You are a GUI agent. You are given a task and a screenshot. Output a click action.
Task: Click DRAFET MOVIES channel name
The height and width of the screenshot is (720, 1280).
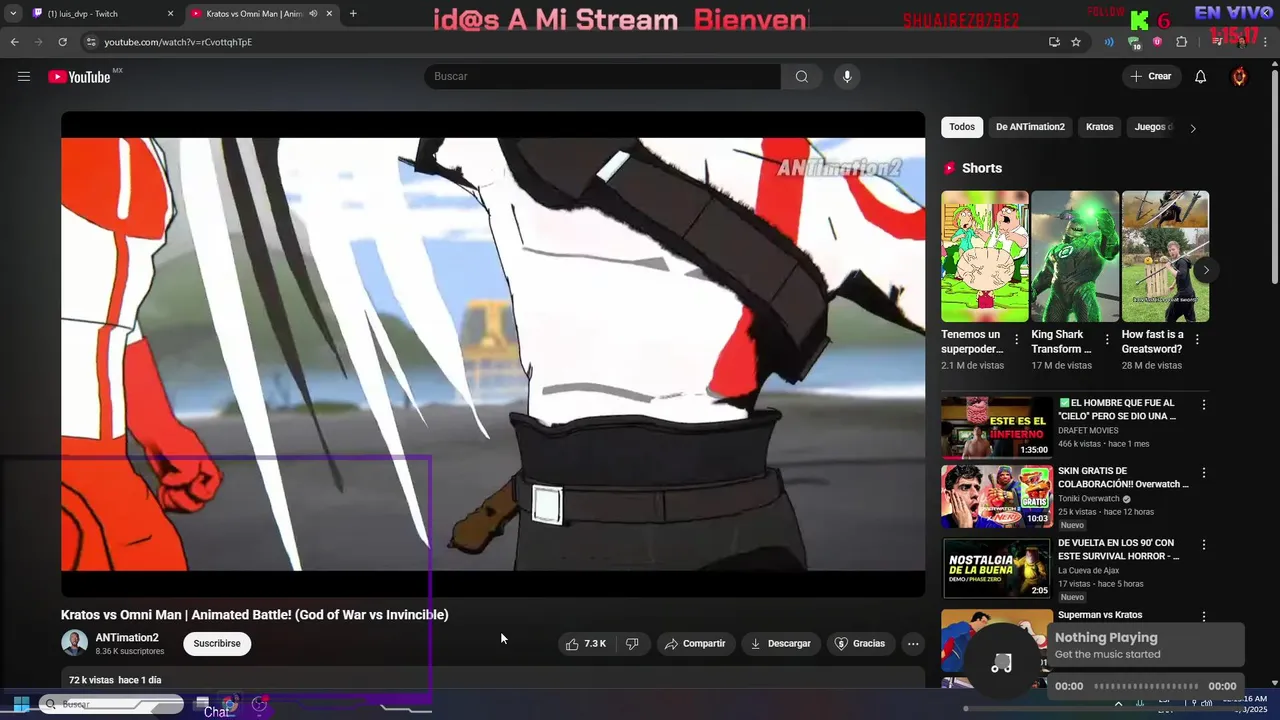(x=1088, y=431)
